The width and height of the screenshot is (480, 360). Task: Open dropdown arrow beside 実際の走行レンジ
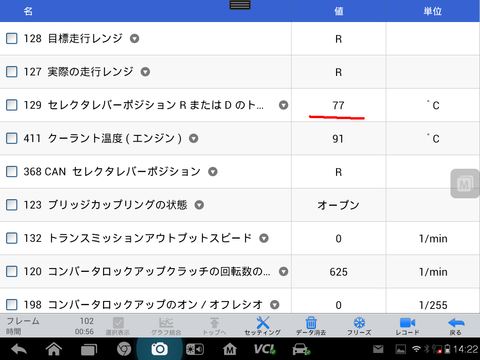pos(145,72)
